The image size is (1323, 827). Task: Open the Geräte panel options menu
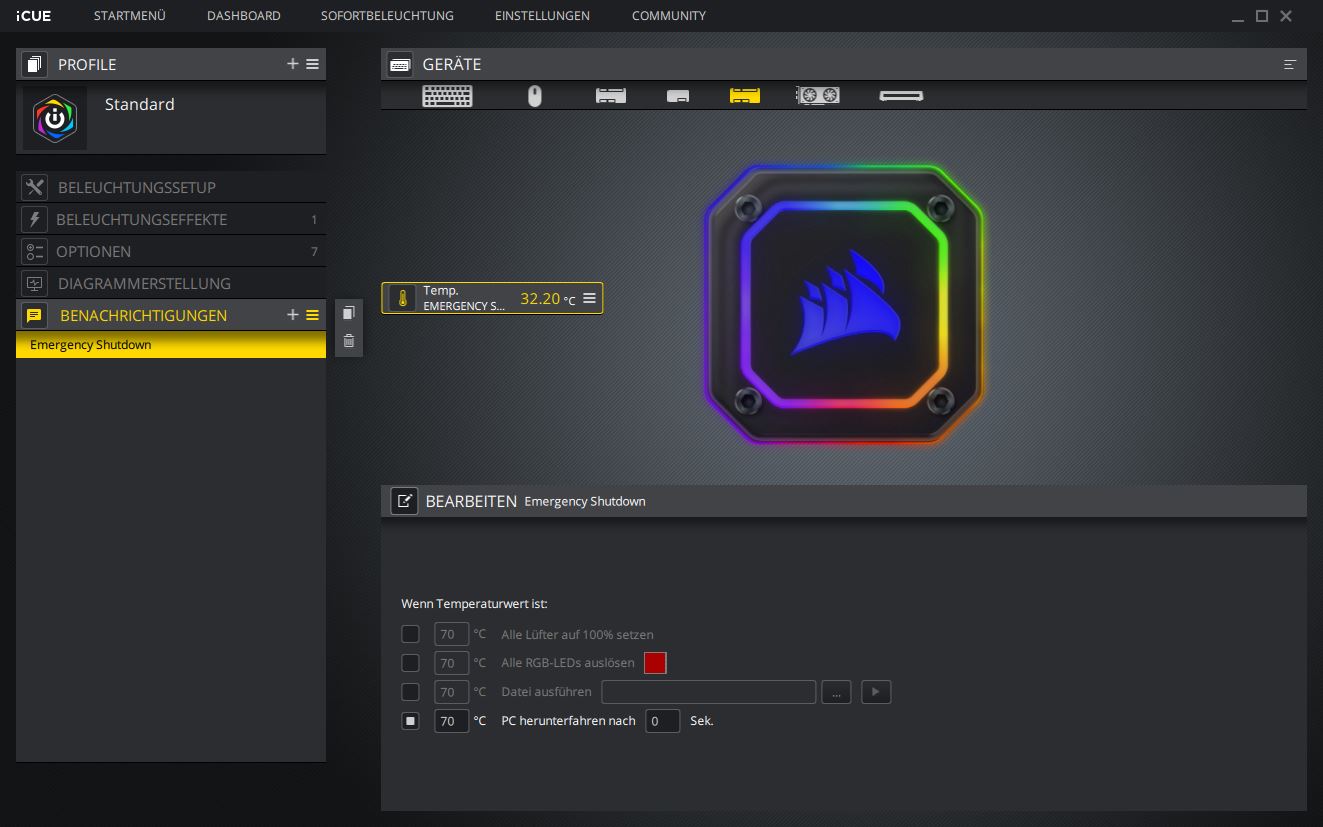point(1290,65)
